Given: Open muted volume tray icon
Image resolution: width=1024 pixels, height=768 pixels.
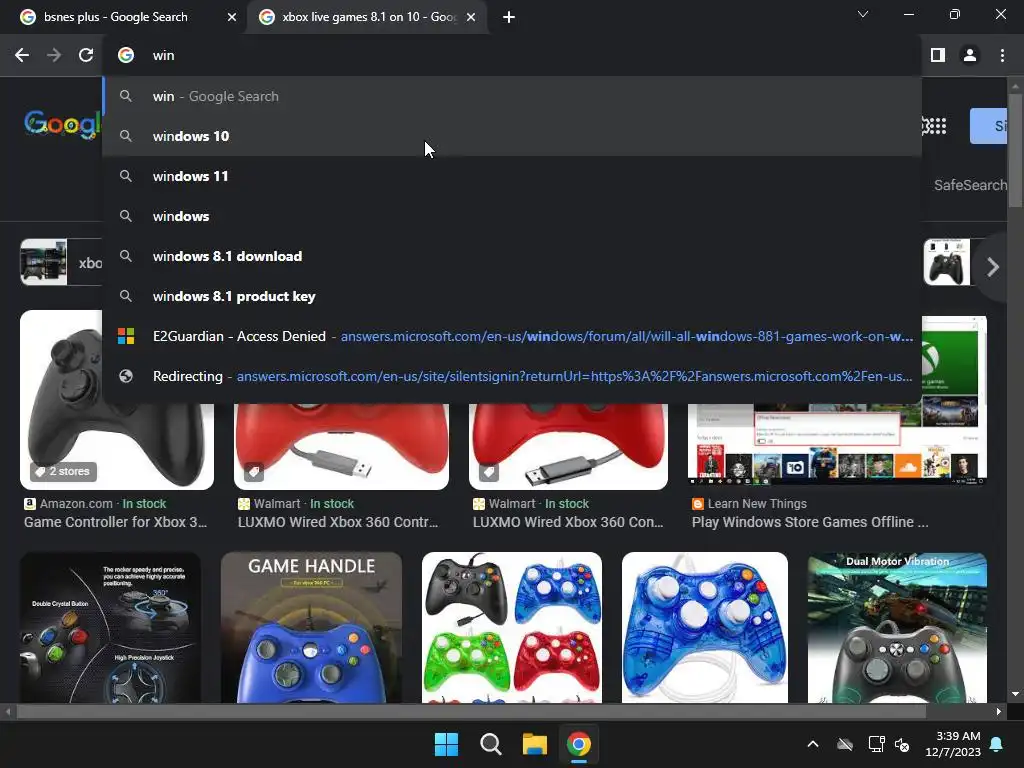Looking at the screenshot, I should tap(902, 744).
